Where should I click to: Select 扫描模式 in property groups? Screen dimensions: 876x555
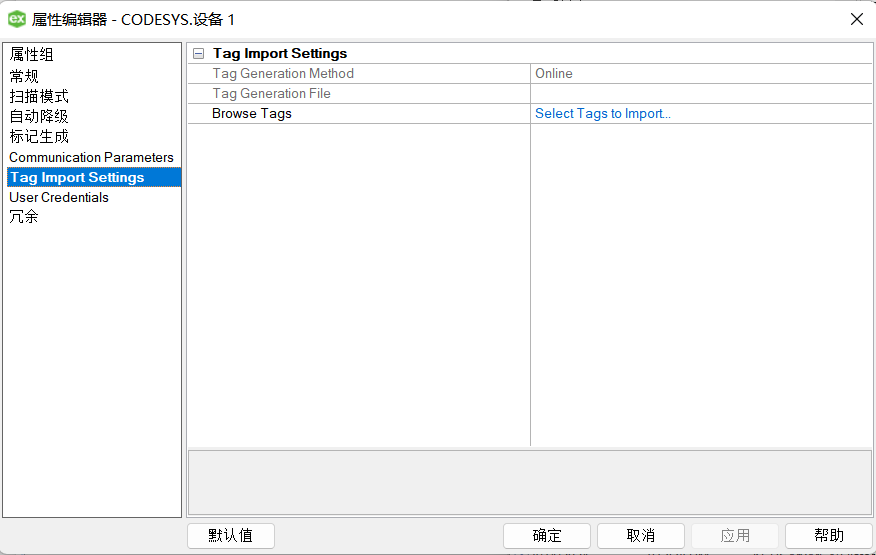[x=39, y=96]
